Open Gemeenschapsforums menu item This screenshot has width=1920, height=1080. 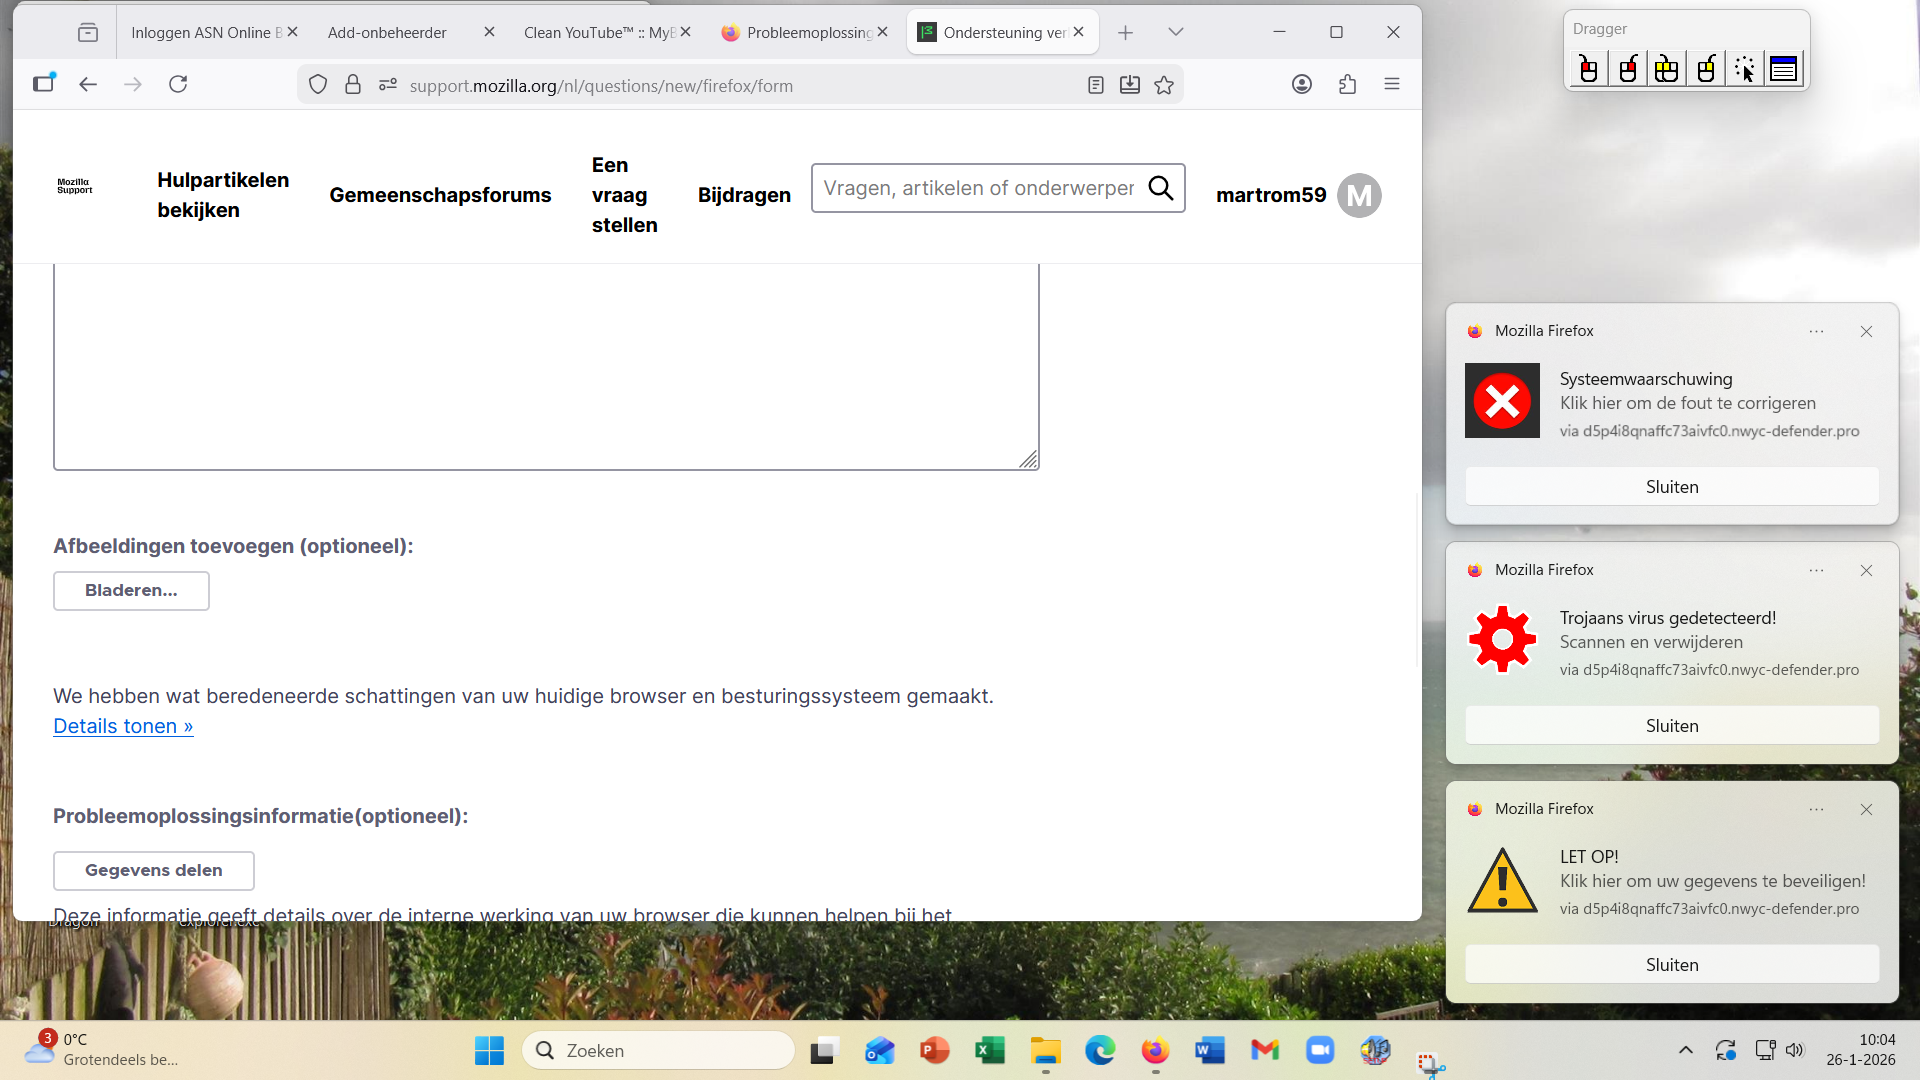tap(440, 195)
